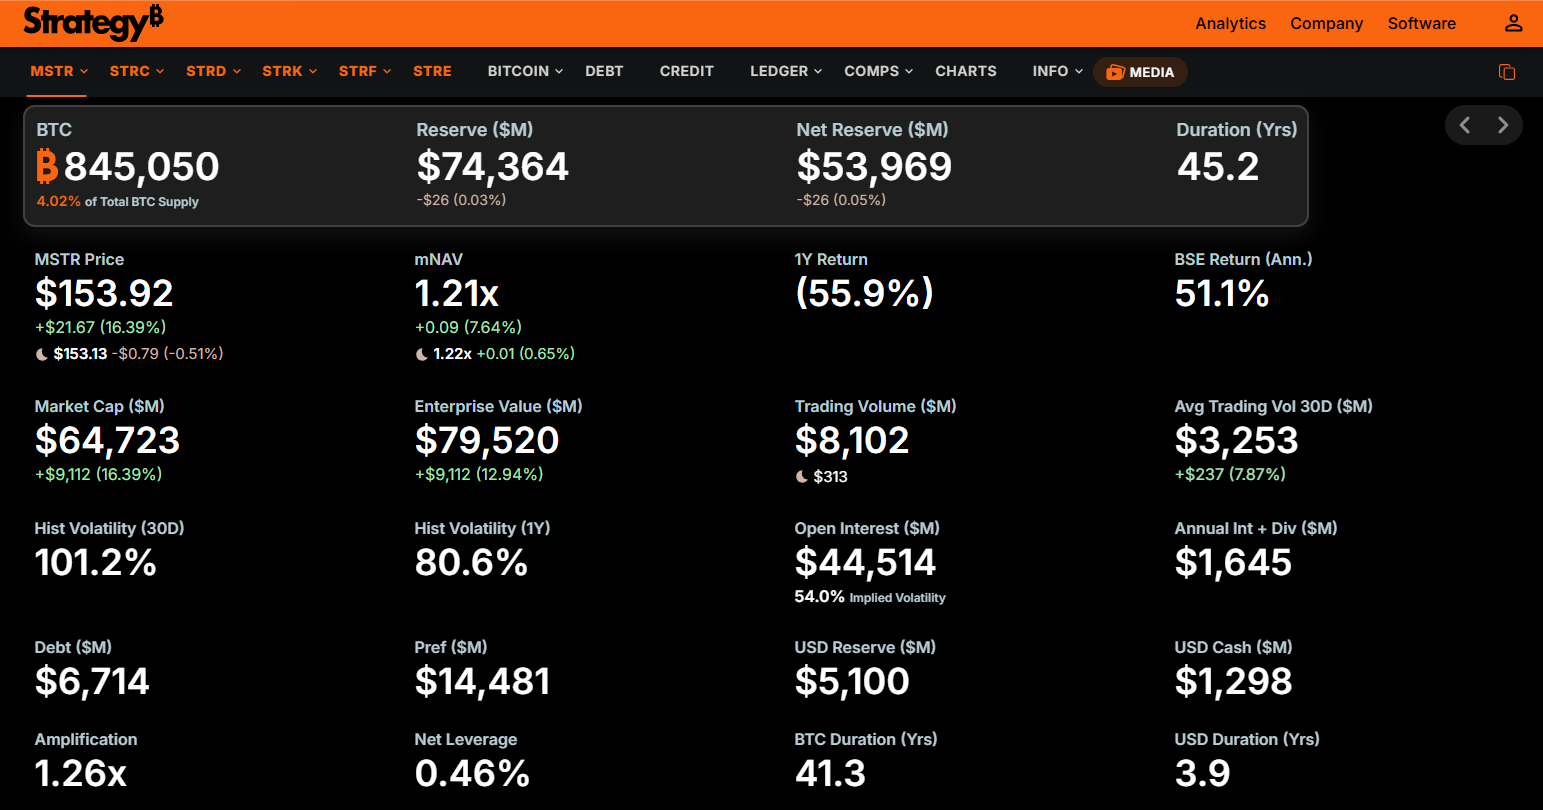Click the Annual Int + Div value $1,645
Viewport: 1543px width, 810px height.
[x=1234, y=562]
